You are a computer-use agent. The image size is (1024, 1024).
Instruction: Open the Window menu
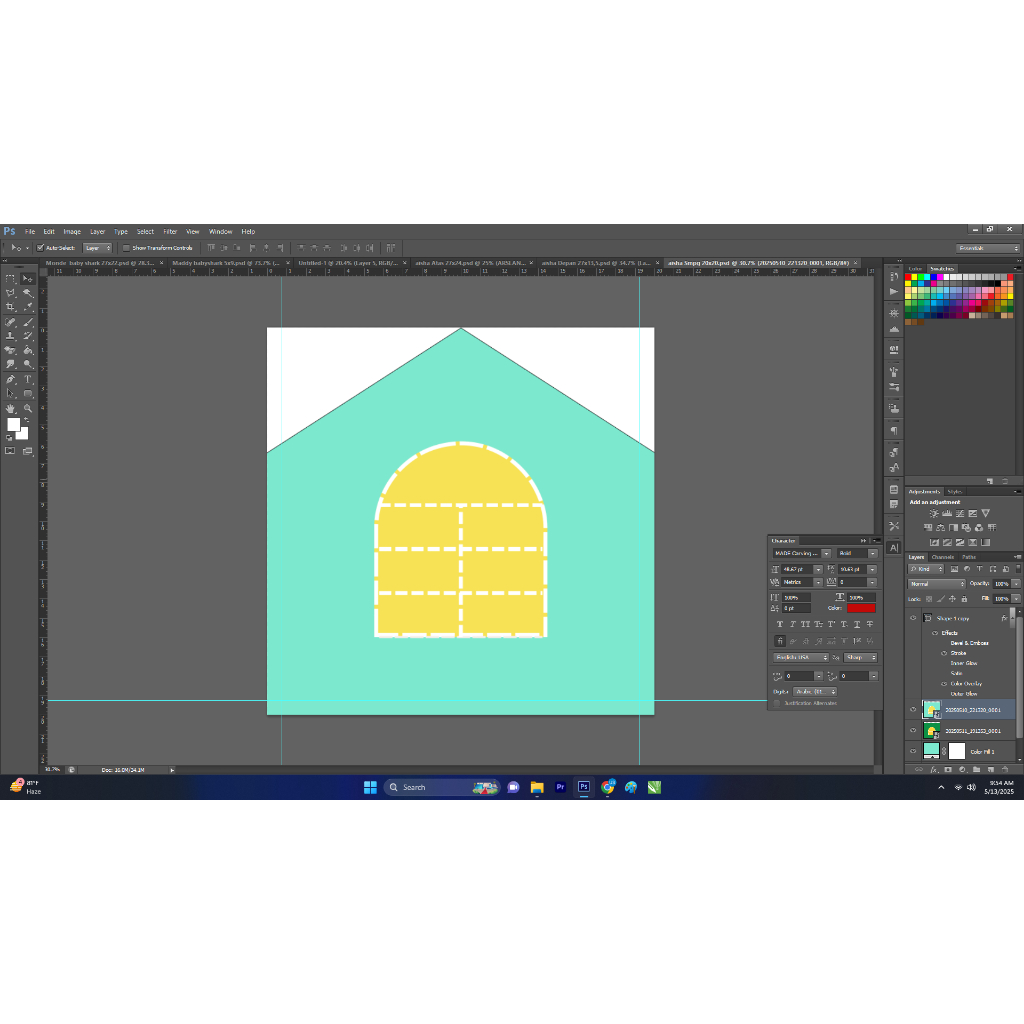[221, 231]
